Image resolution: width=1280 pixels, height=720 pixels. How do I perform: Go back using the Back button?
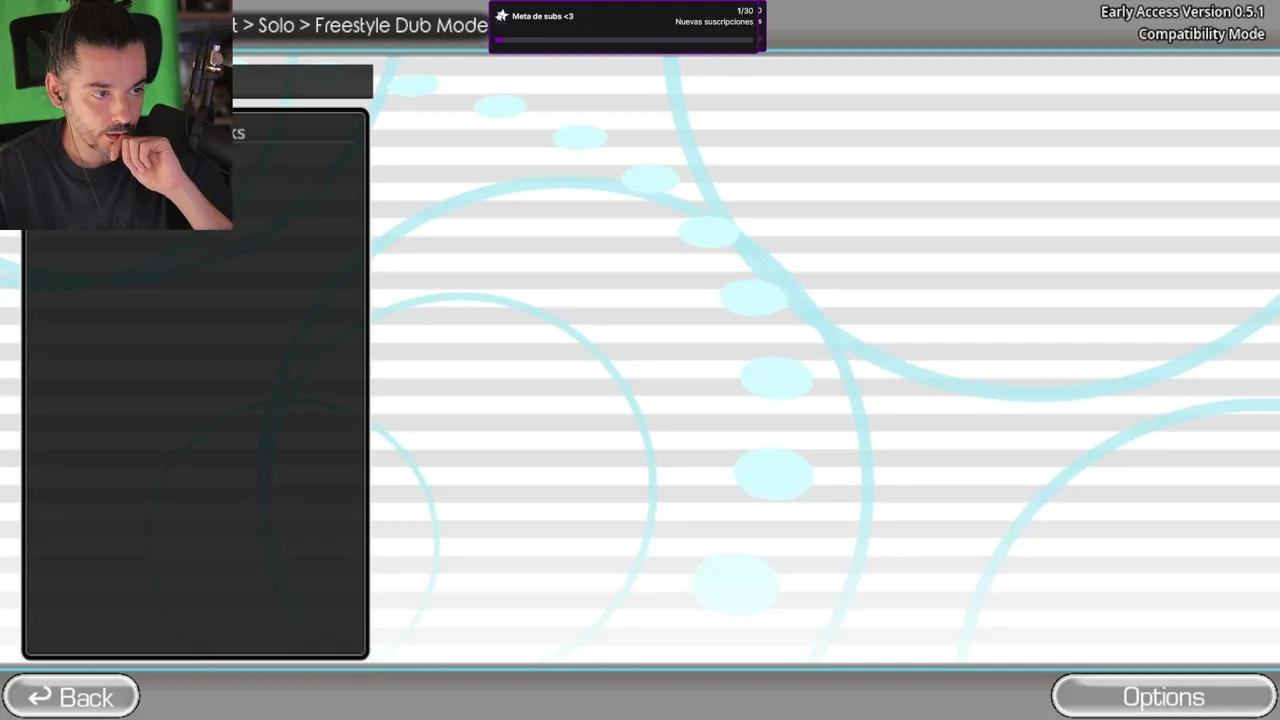(71, 697)
